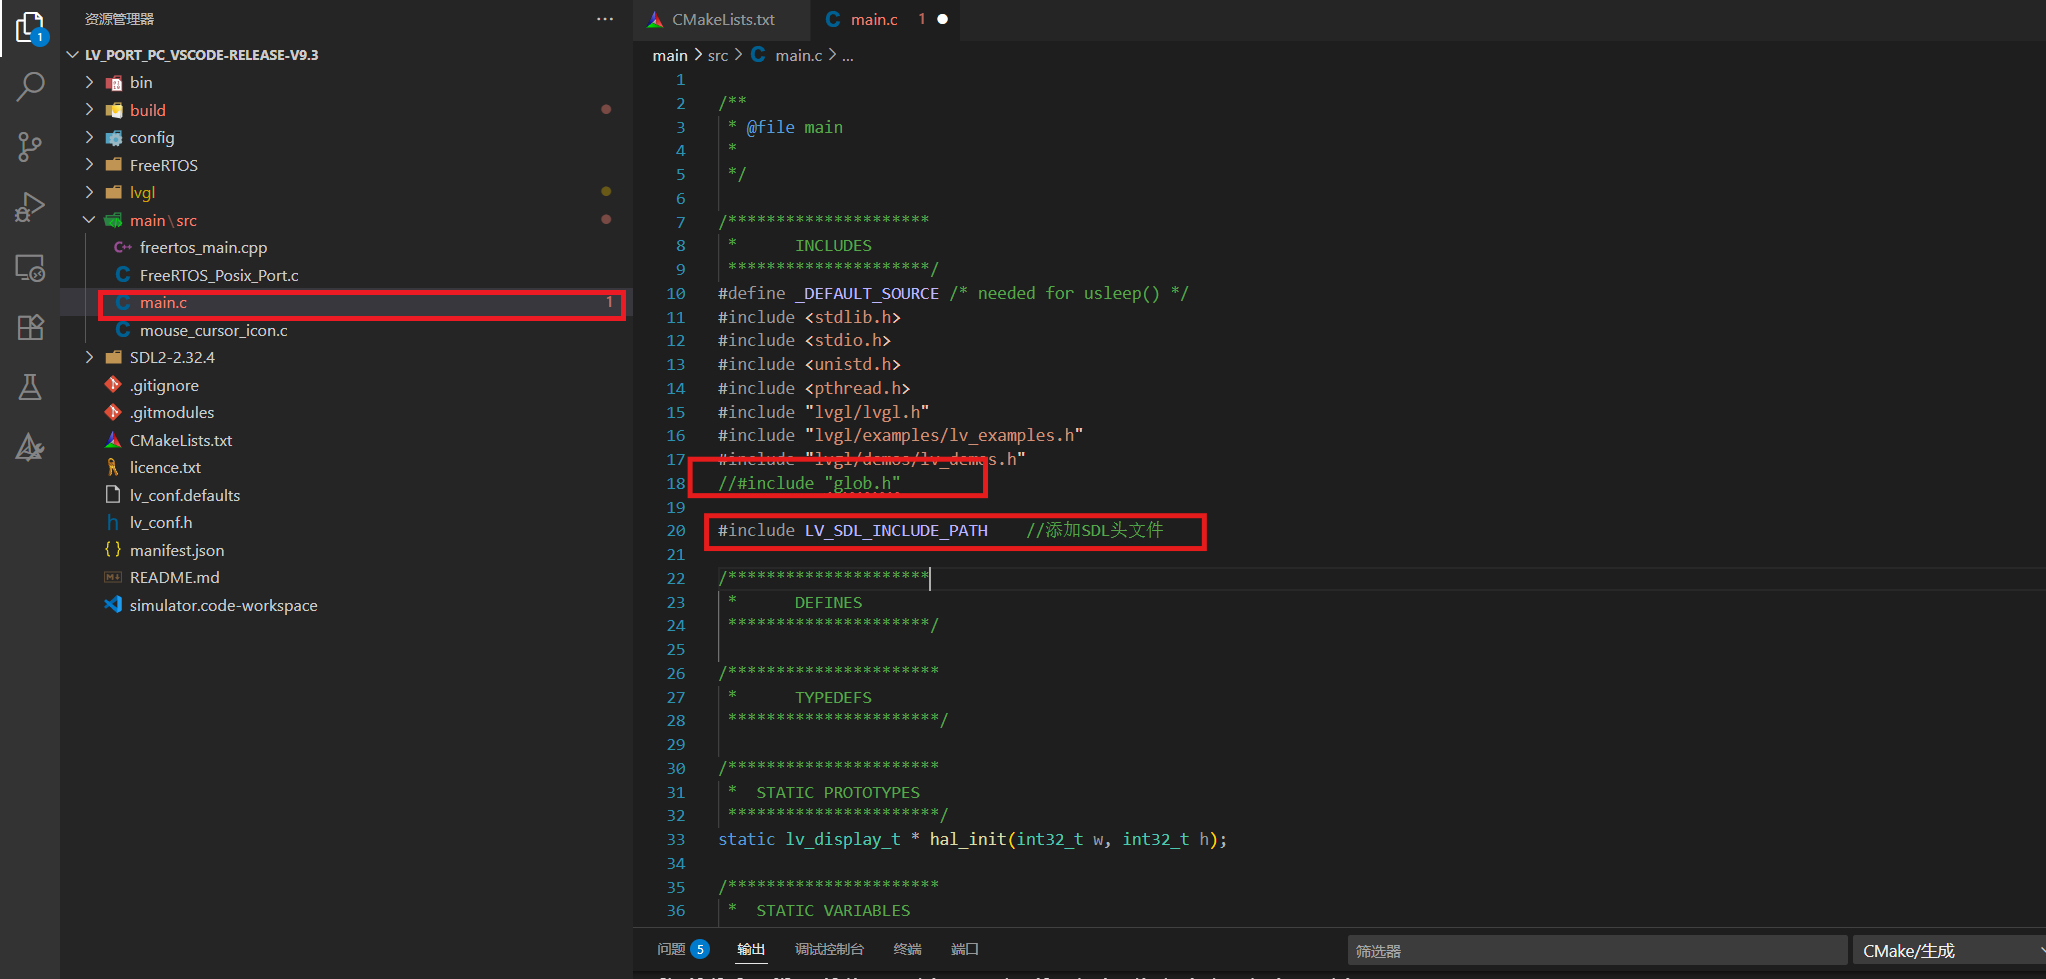
Task: Open the Extensions view
Action: (30, 327)
